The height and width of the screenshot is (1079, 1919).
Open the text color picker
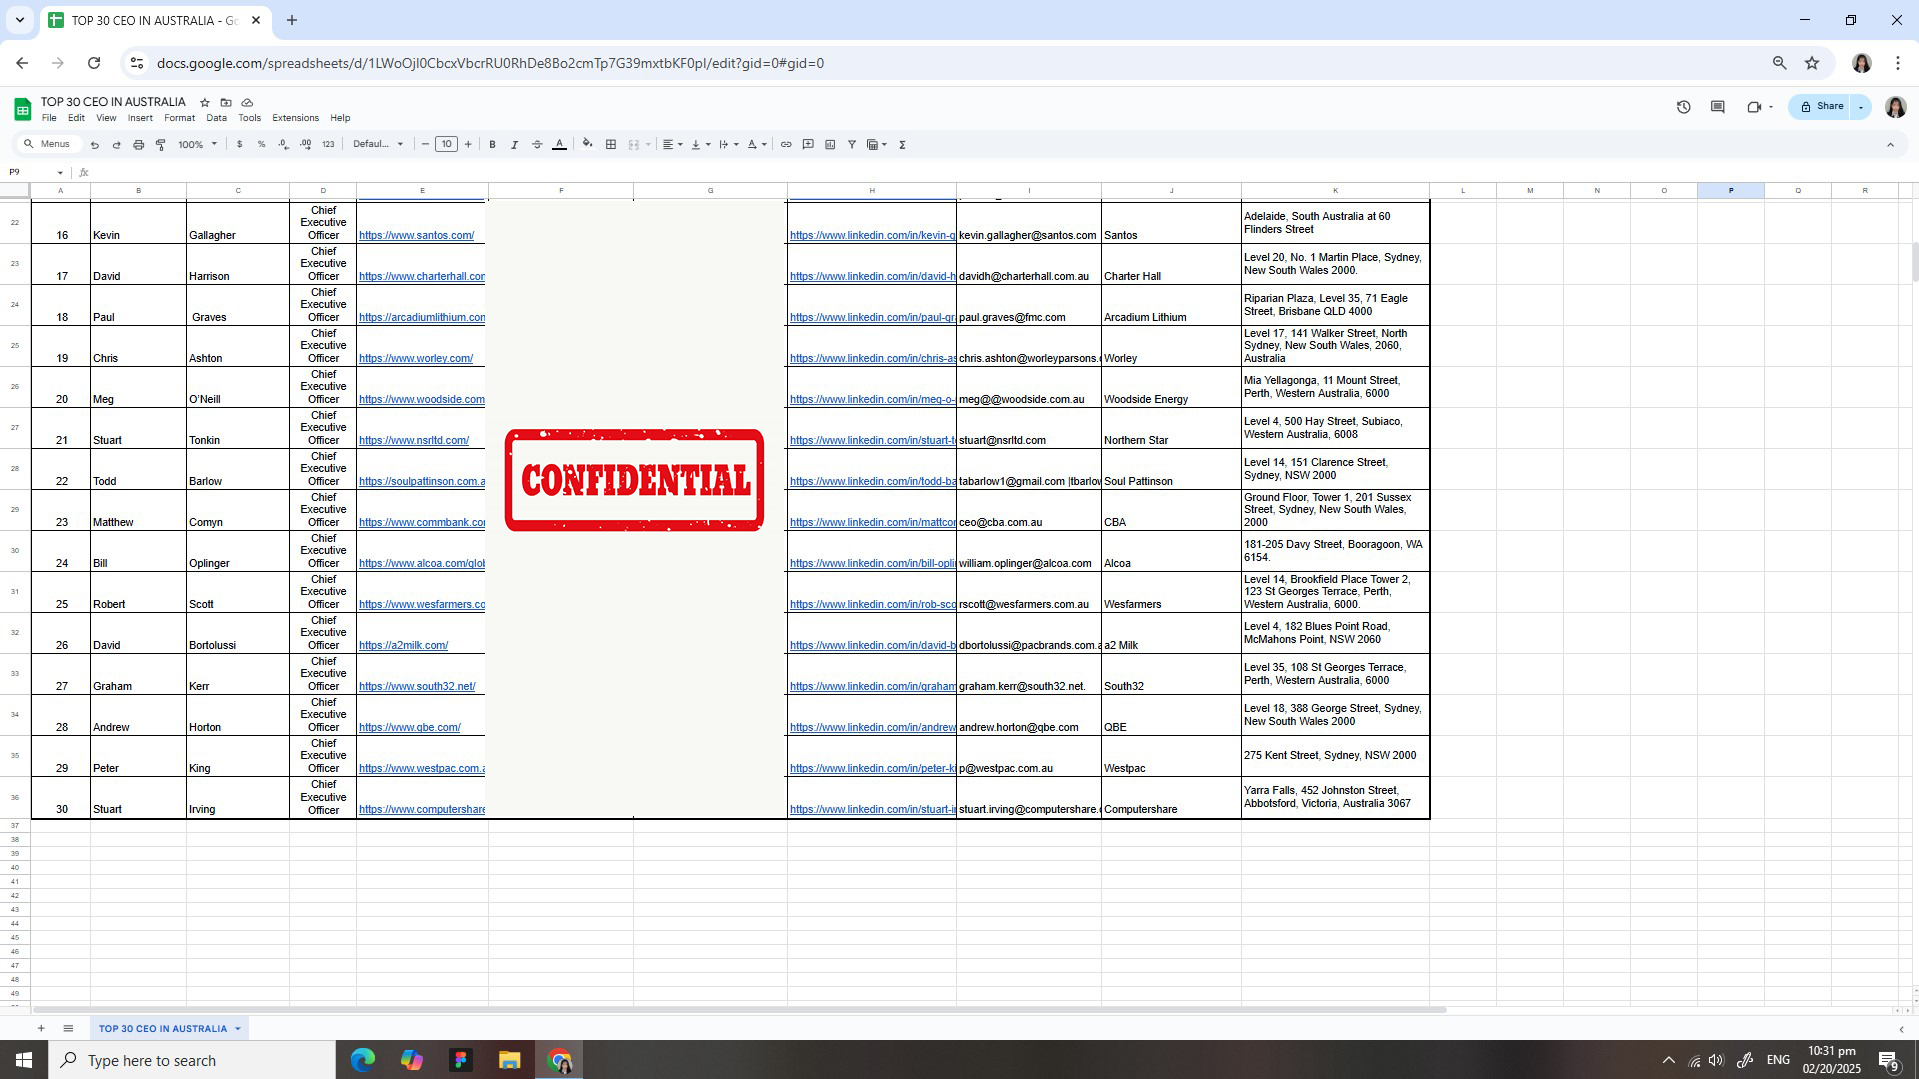559,145
